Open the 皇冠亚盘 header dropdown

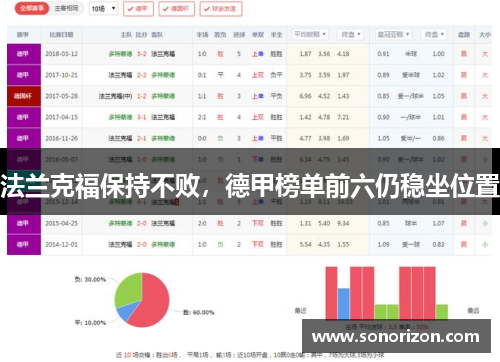tap(393, 34)
